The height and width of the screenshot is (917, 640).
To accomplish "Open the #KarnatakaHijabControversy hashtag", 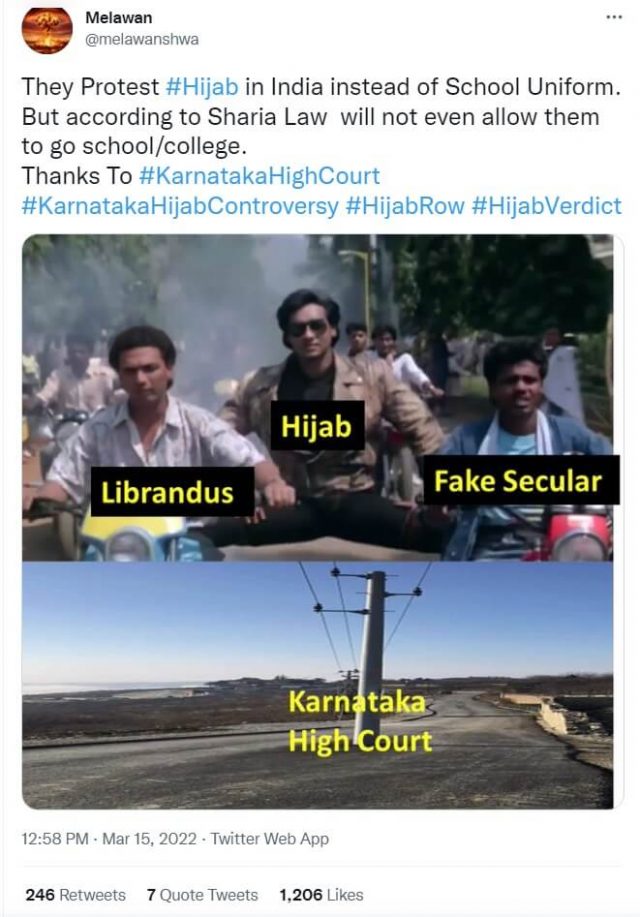I will pyautogui.click(x=180, y=206).
